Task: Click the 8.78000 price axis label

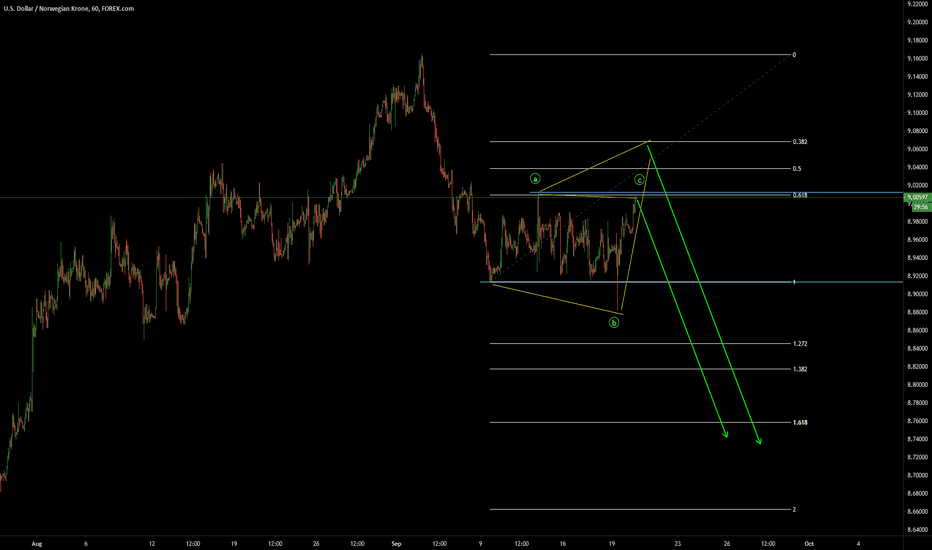Action: (x=917, y=403)
